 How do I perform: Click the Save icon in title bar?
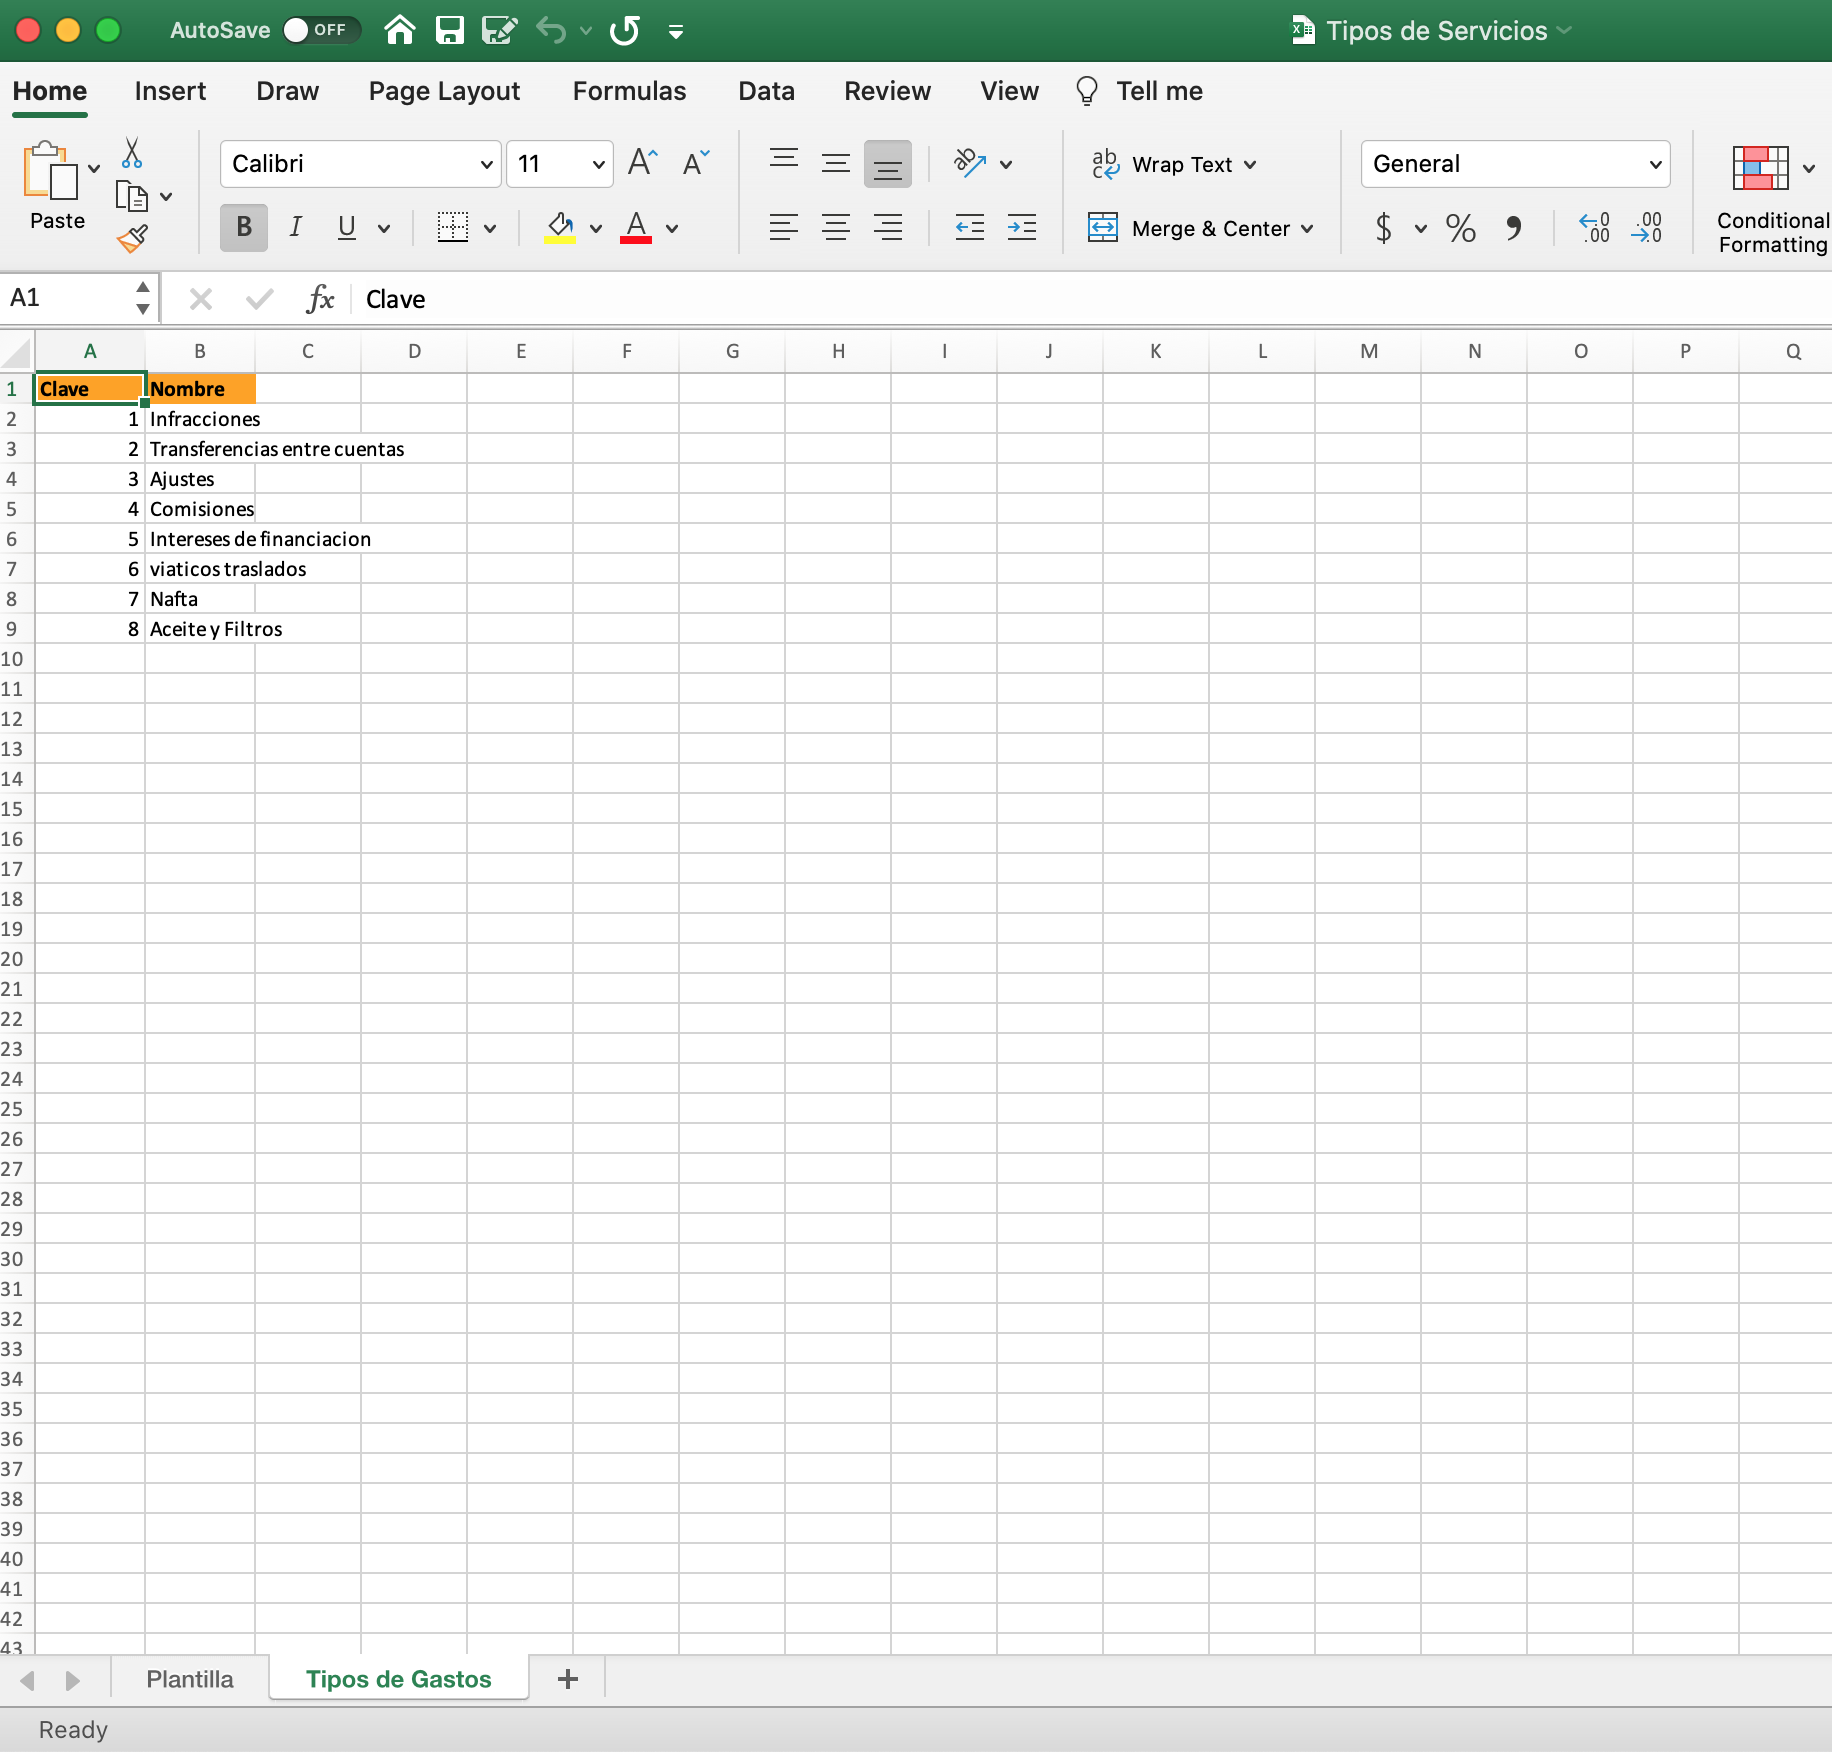click(x=449, y=30)
